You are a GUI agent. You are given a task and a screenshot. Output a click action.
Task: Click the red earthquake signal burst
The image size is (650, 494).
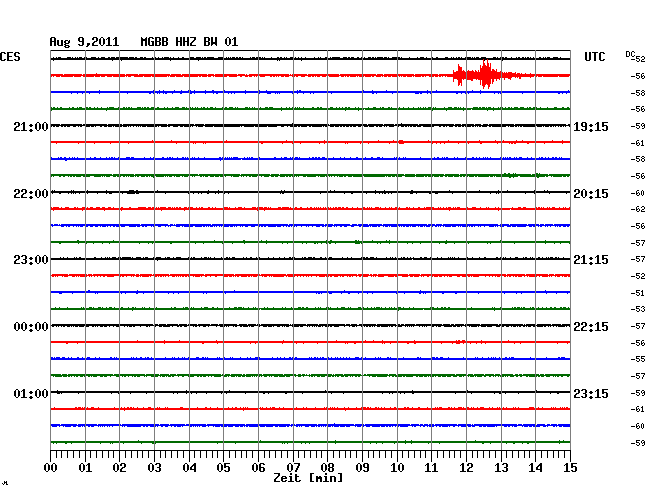point(492,75)
